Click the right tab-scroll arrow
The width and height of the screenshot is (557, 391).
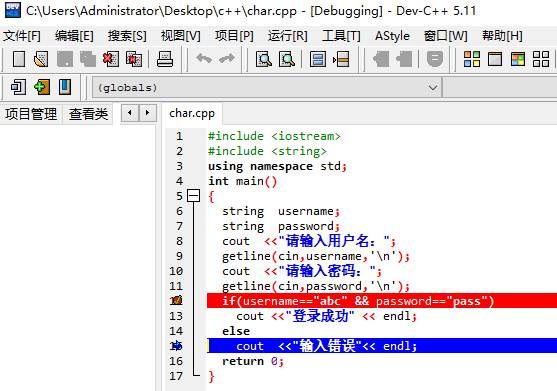(x=147, y=113)
